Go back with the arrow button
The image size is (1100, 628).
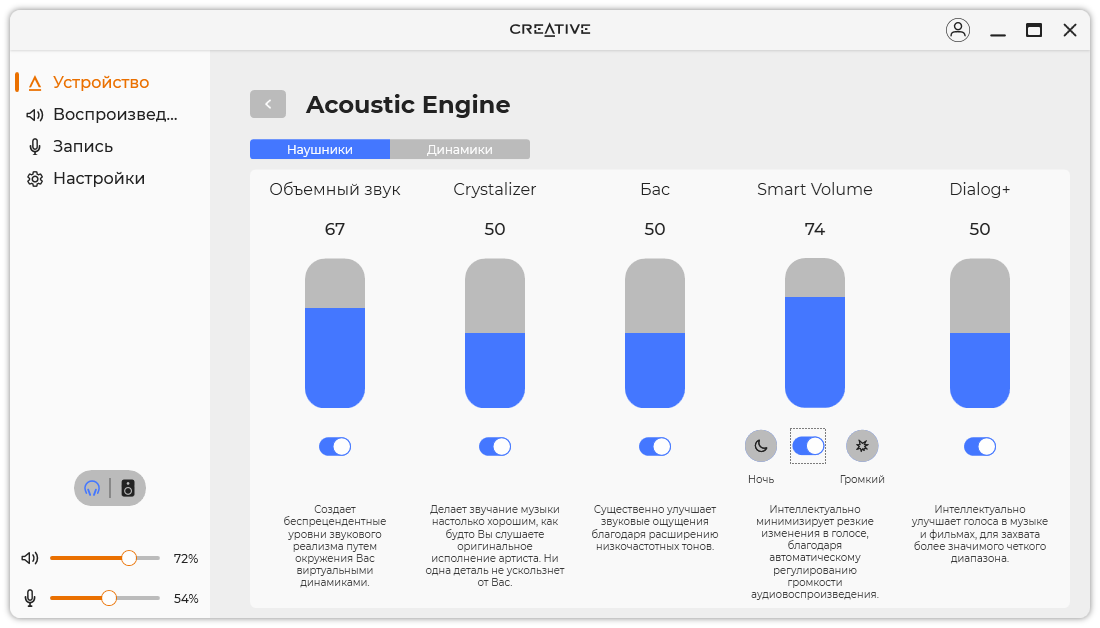tap(268, 104)
